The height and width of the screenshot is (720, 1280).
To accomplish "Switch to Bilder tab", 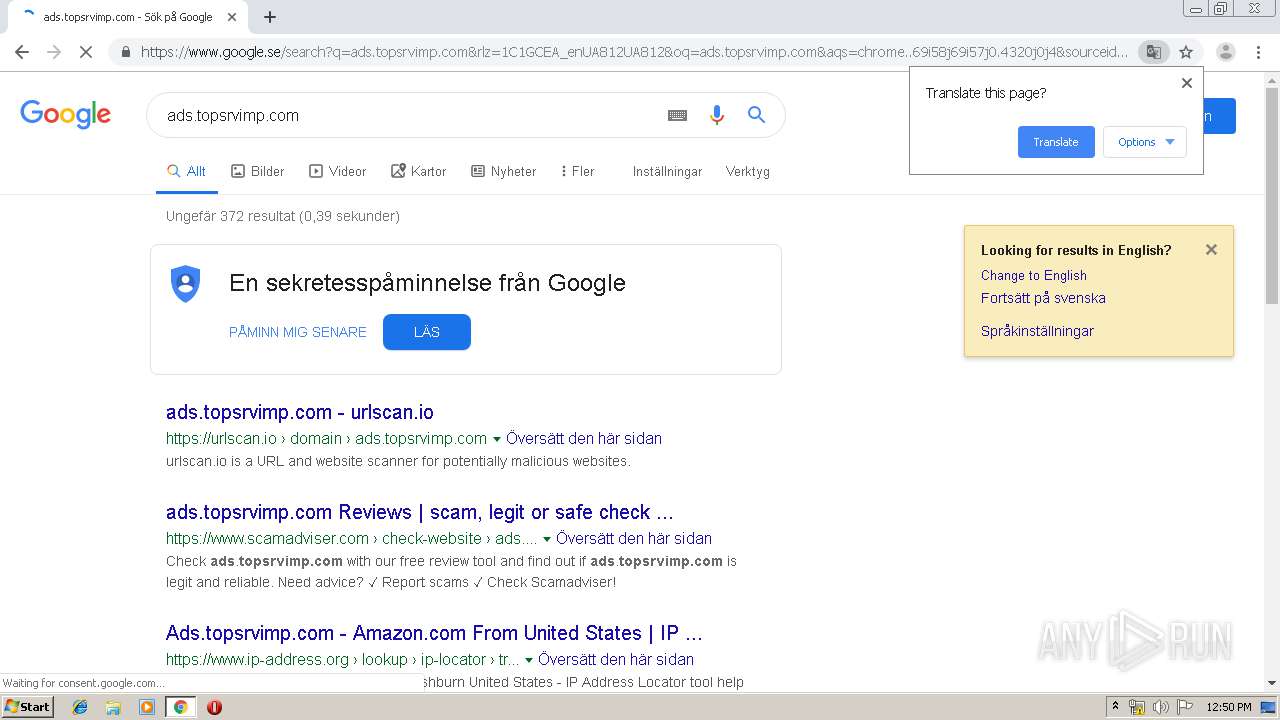I will pyautogui.click(x=258, y=171).
